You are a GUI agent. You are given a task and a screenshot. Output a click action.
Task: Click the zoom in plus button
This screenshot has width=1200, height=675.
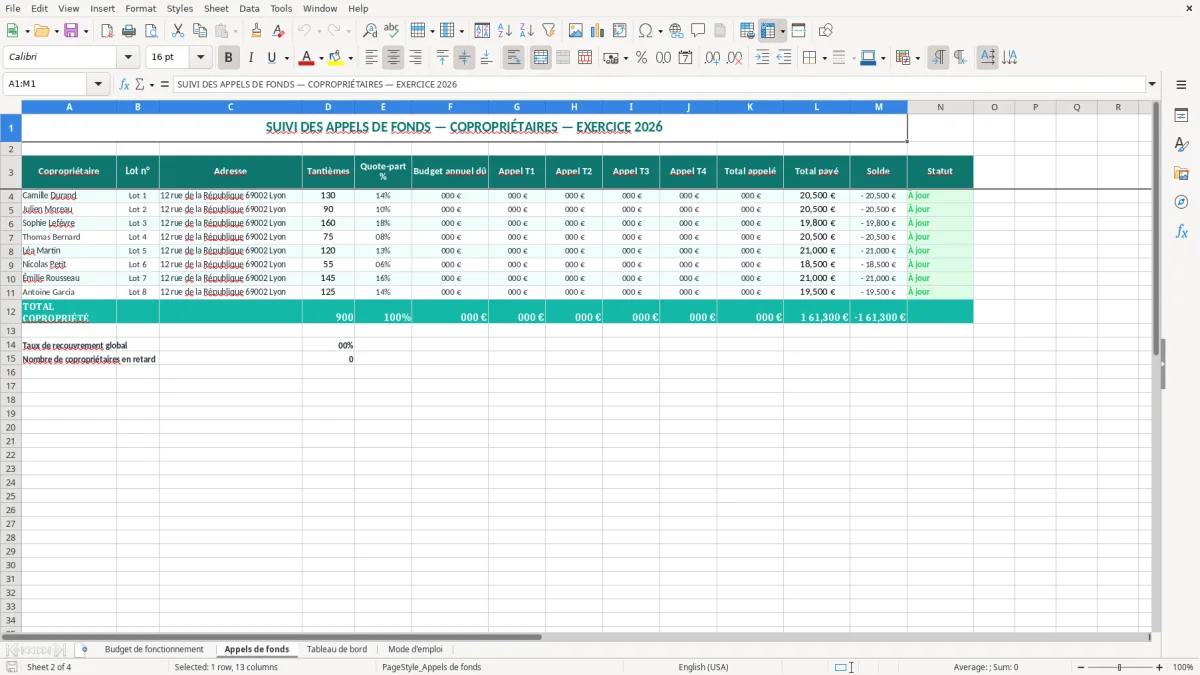coord(1160,667)
